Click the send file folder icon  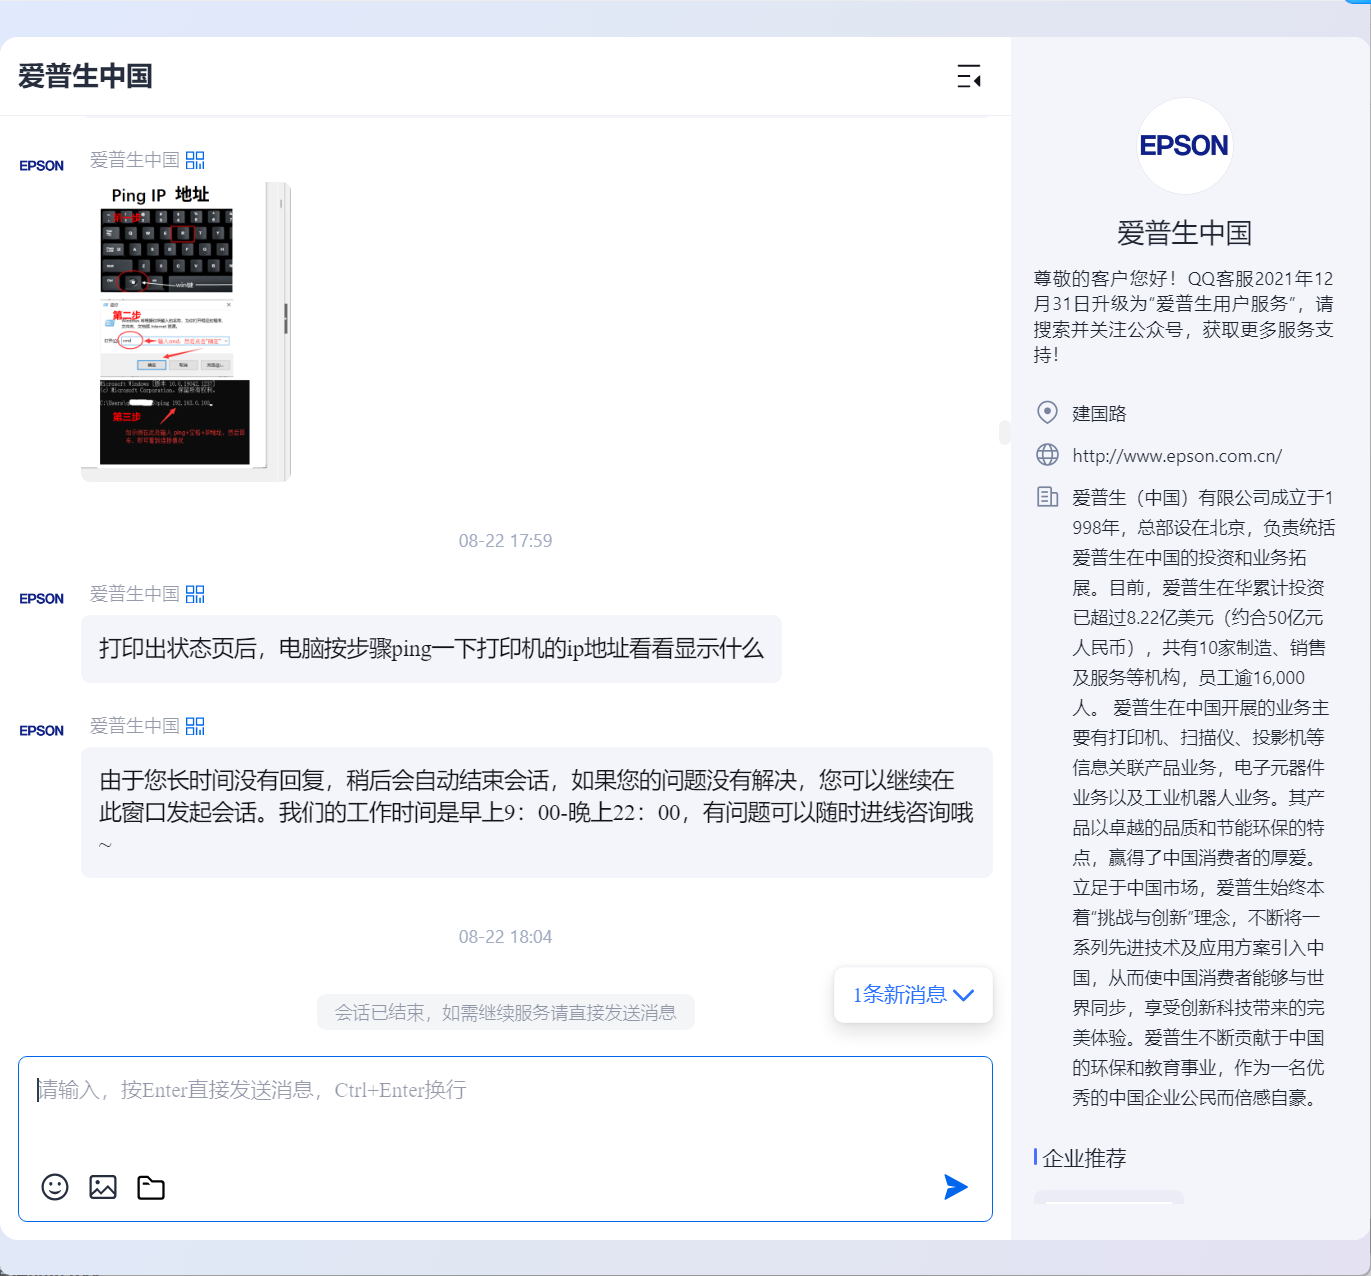pyautogui.click(x=151, y=1187)
